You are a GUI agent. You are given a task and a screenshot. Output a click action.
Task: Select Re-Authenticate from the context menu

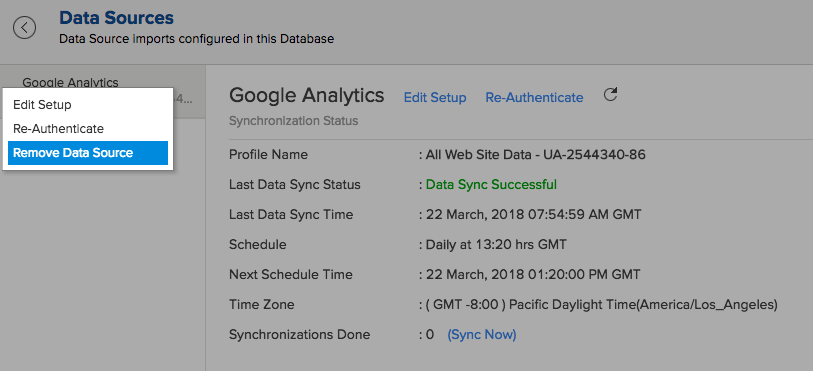(x=58, y=129)
